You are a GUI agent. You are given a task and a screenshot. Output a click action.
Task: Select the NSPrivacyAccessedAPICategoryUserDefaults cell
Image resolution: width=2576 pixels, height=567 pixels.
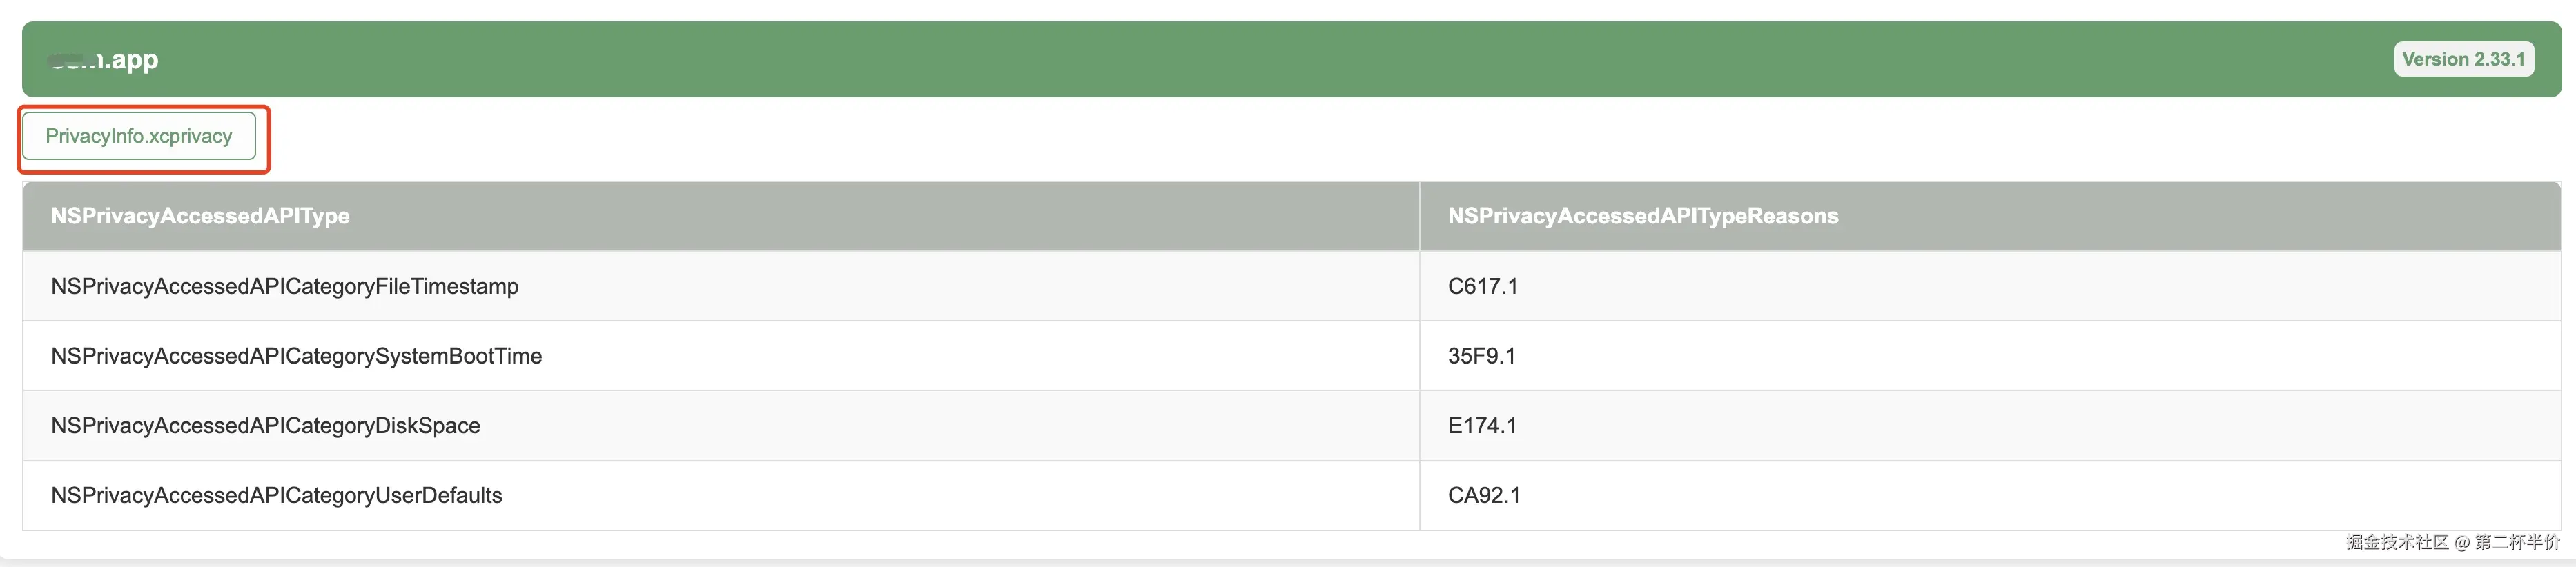tap(276, 495)
